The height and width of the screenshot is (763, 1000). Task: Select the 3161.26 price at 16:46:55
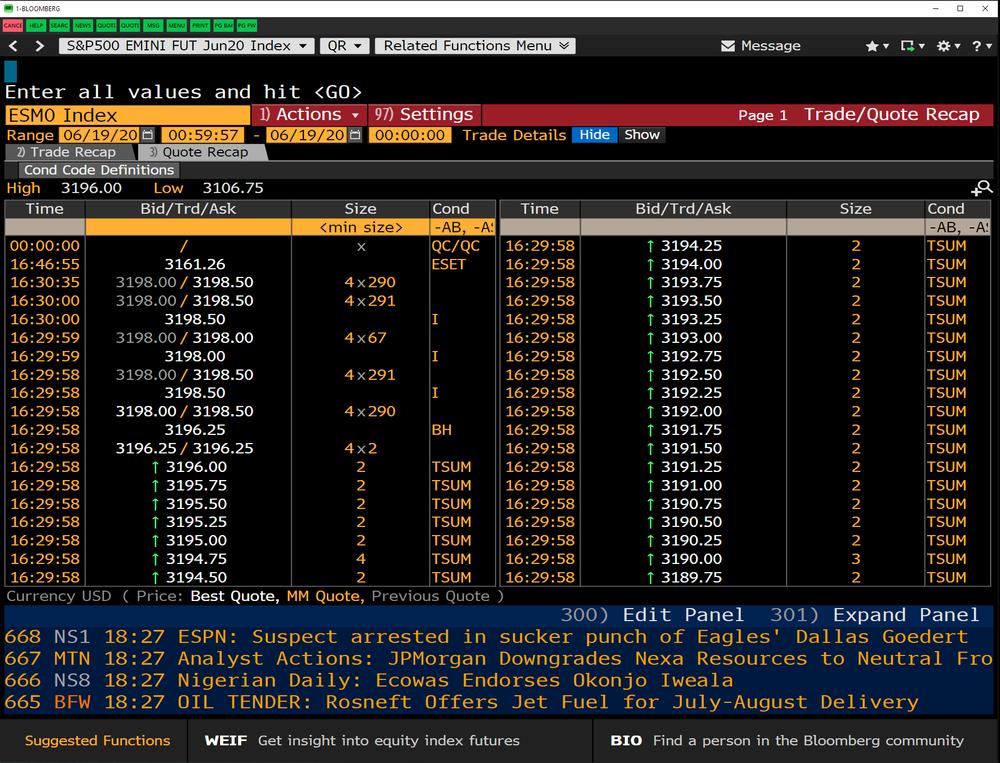(x=195, y=264)
